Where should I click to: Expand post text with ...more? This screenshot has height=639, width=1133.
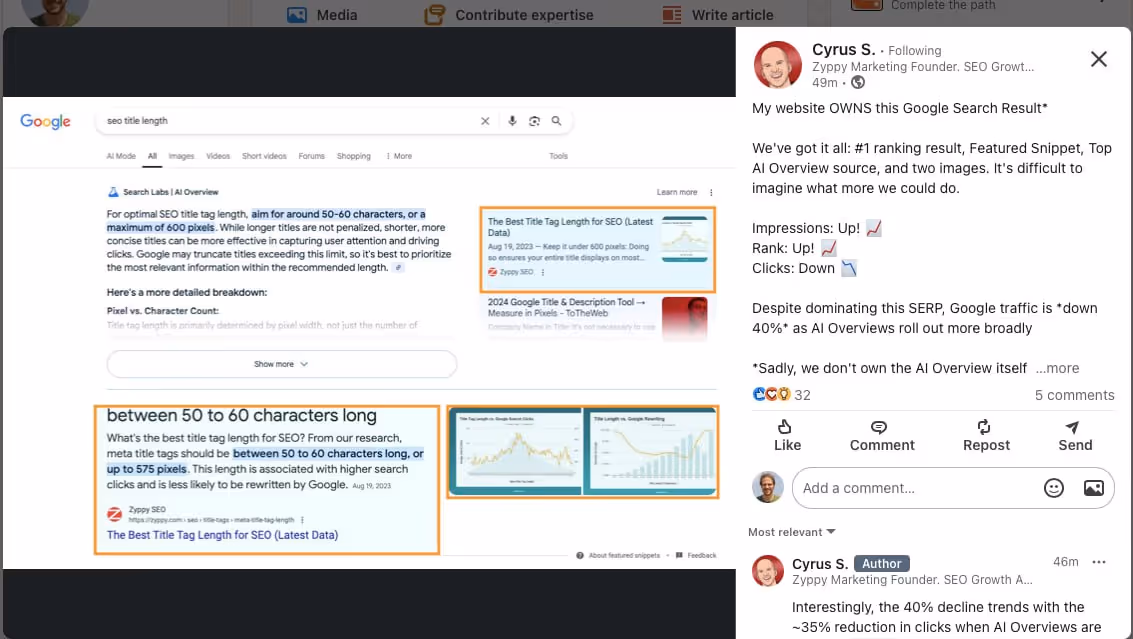point(1057,368)
